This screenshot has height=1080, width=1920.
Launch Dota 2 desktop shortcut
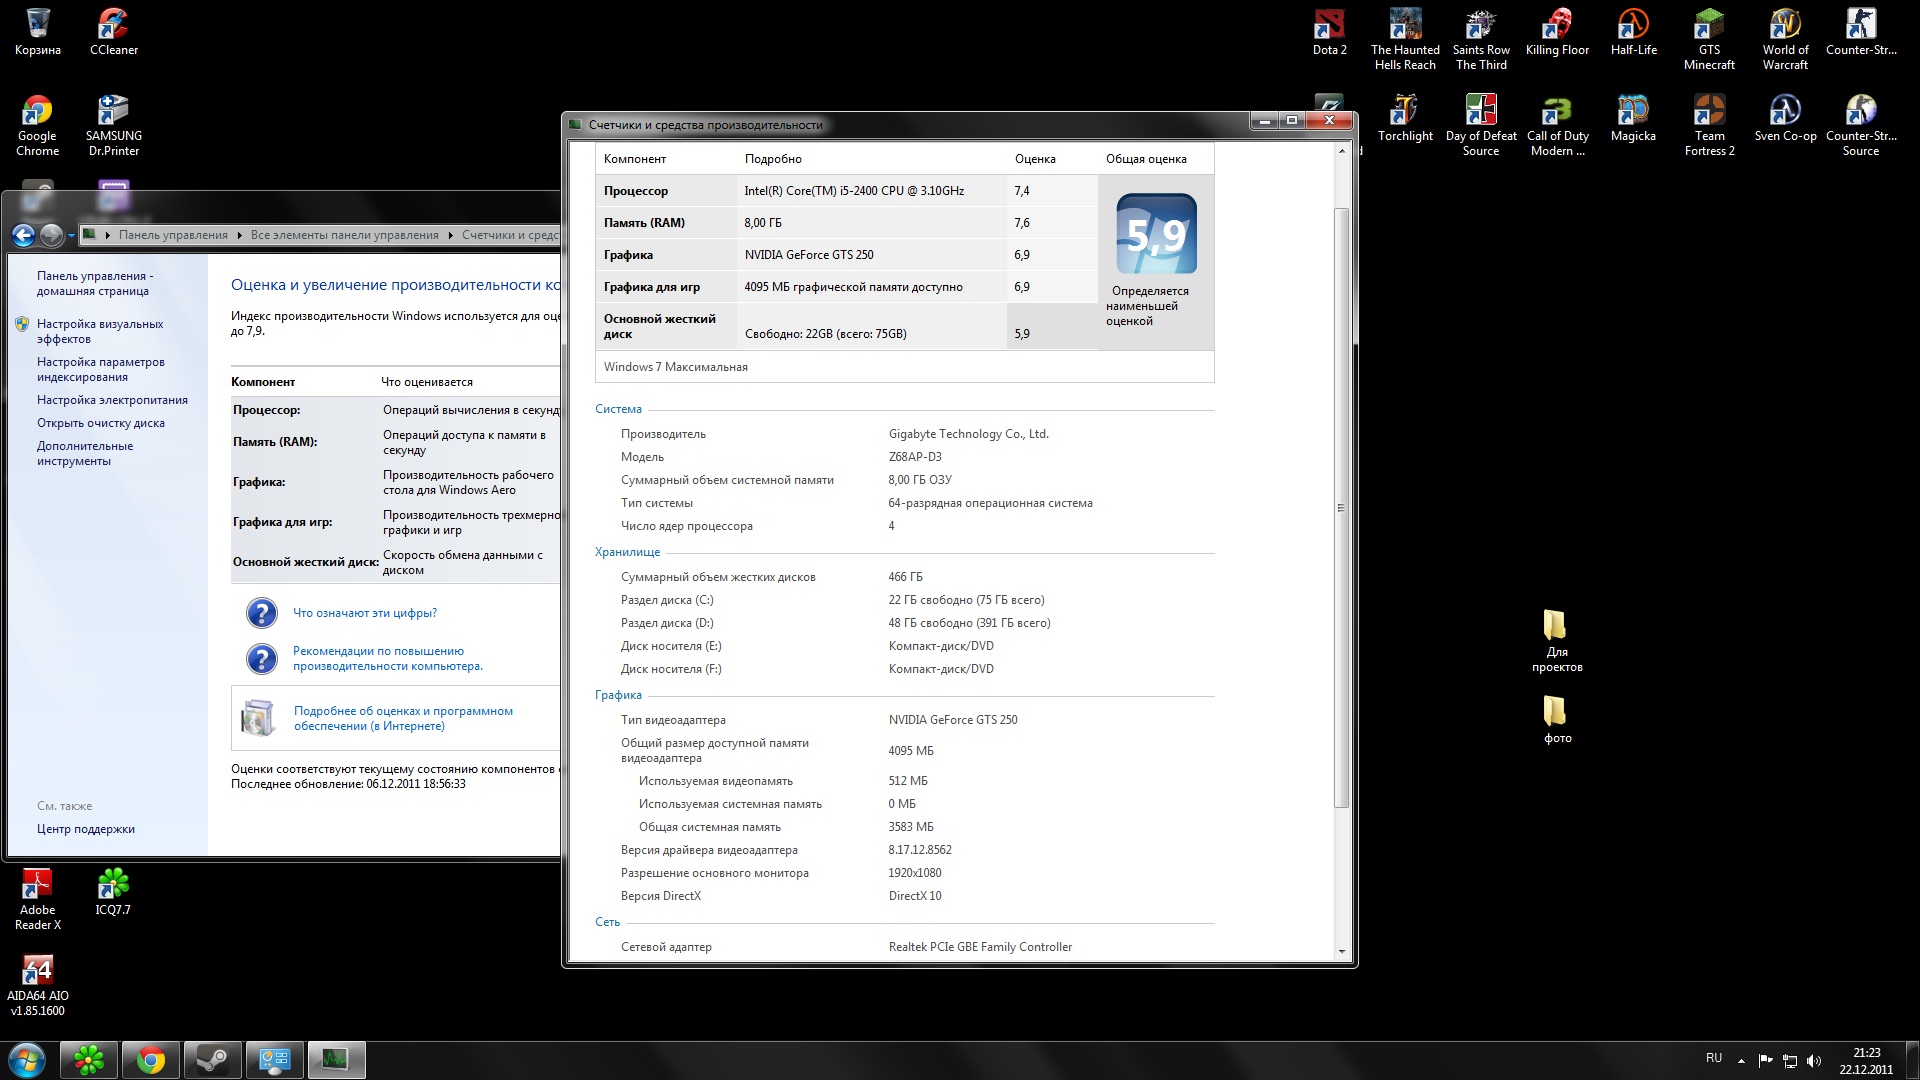(1330, 32)
